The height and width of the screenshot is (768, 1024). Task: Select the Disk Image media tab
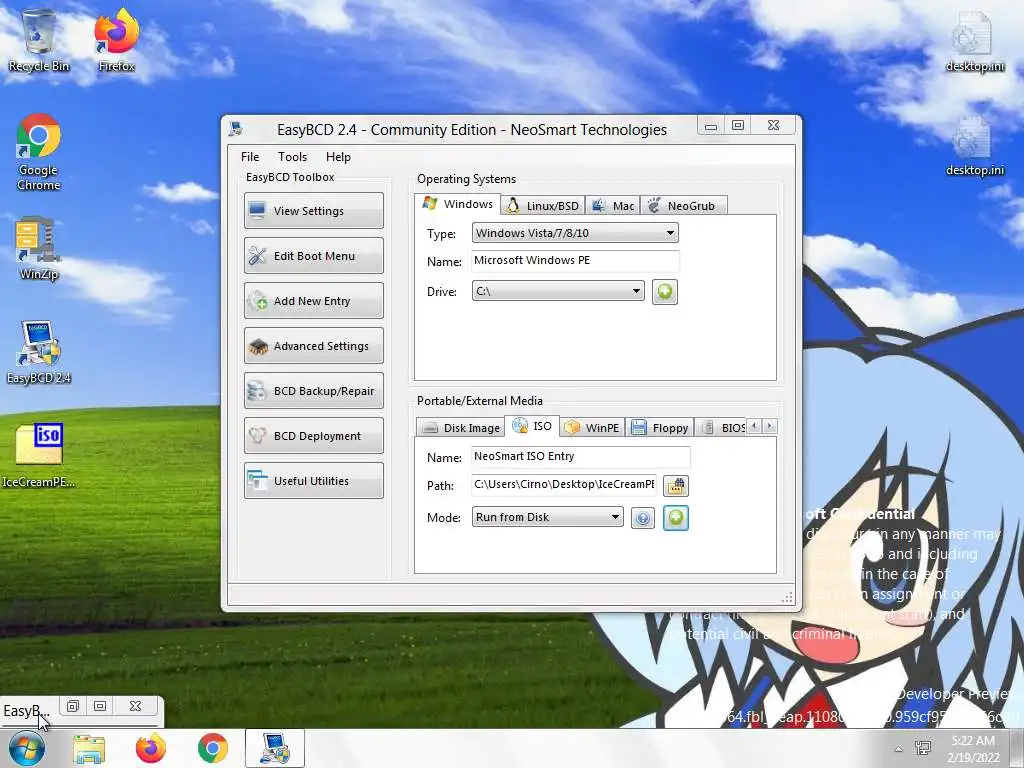460,428
